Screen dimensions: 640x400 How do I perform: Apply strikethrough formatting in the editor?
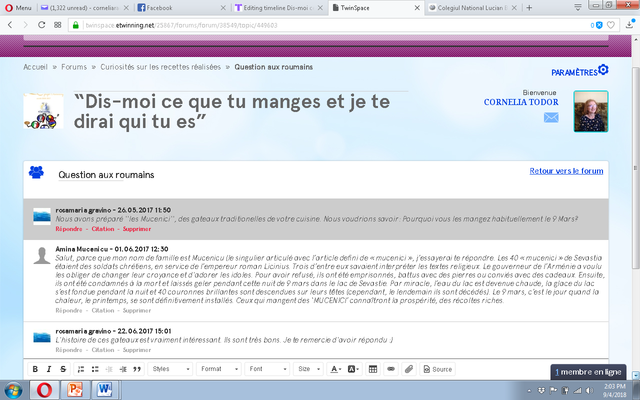coord(63,369)
